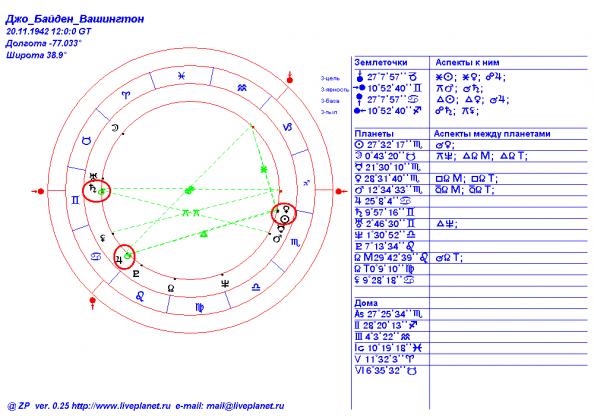The width and height of the screenshot is (594, 416).
Task: Select the left-arrow dot icon beside 10°52'40'' Sagittarius
Action: coord(360,111)
